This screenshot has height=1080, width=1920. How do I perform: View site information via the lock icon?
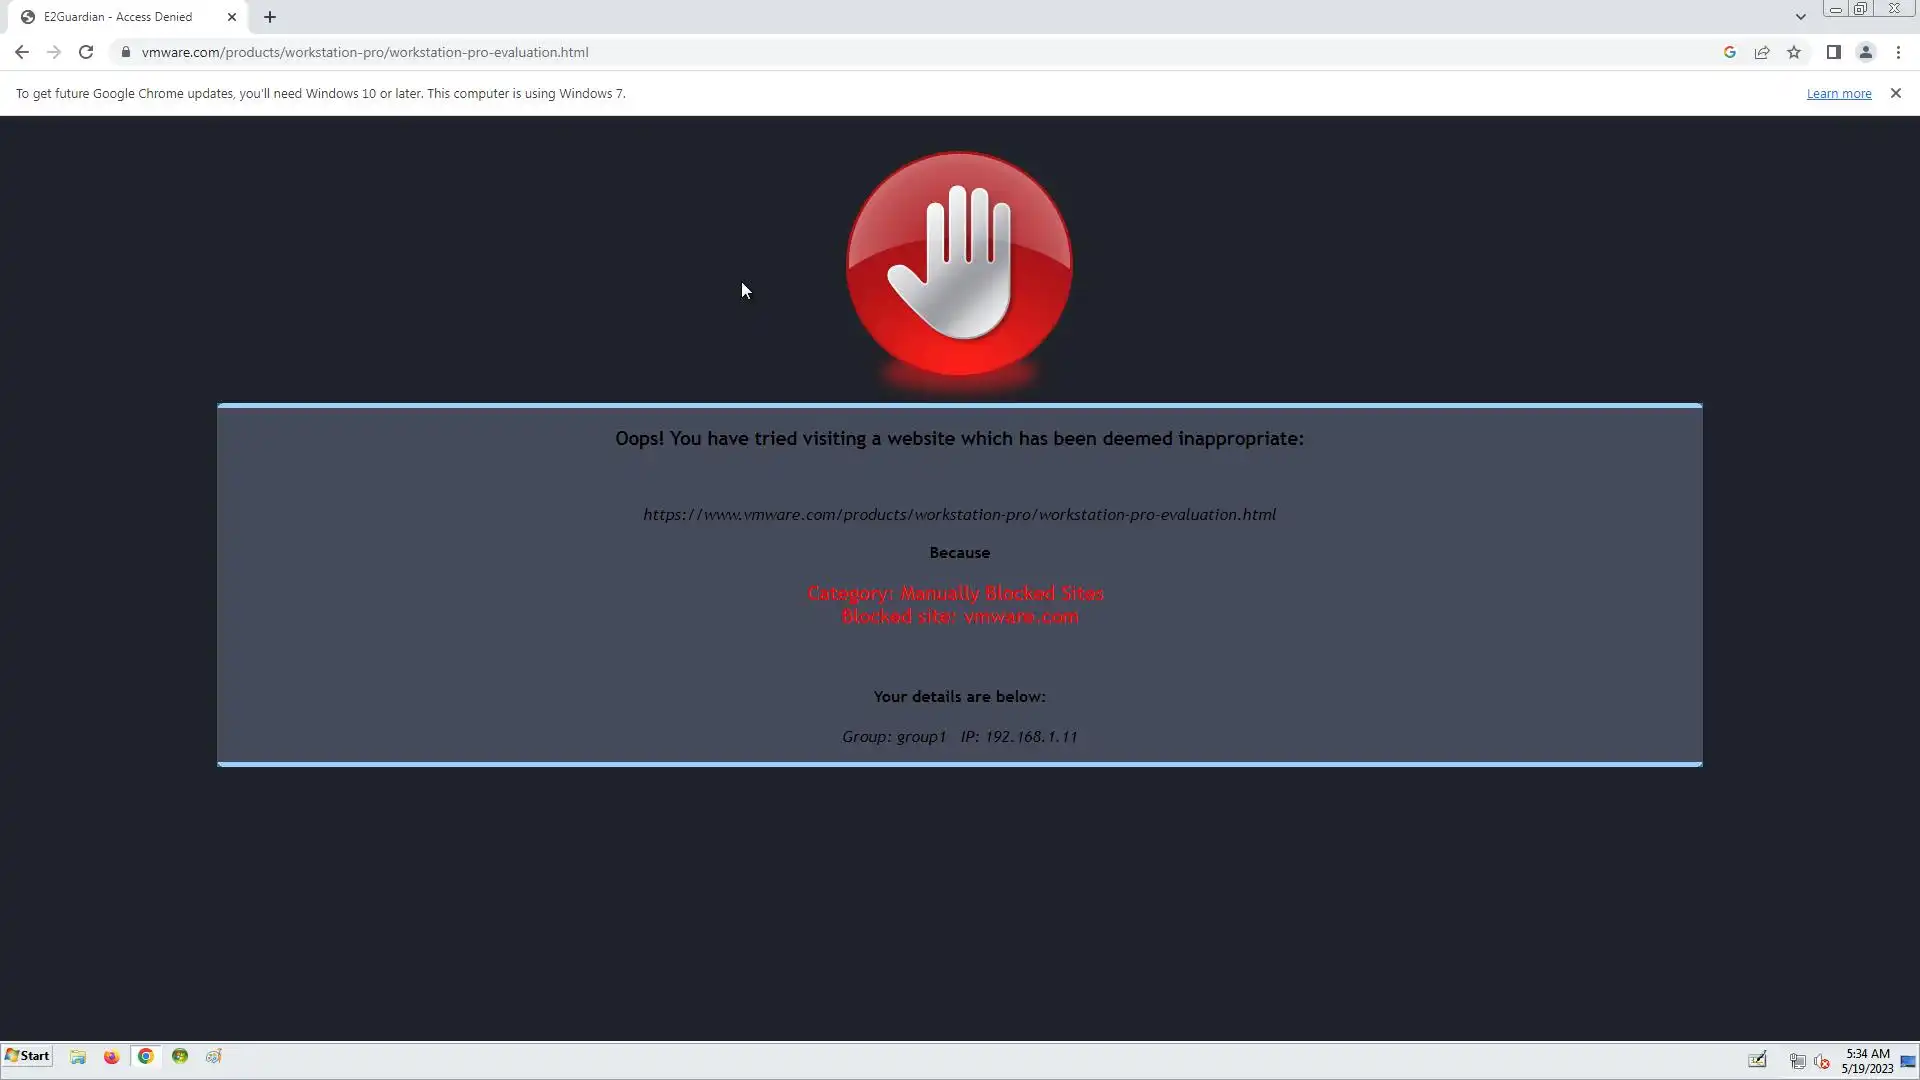(125, 52)
